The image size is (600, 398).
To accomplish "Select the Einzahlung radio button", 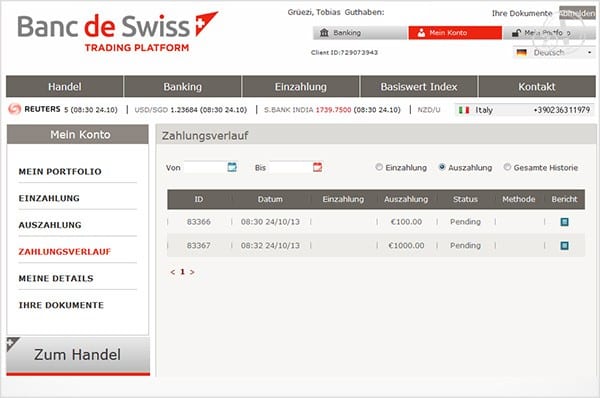I will (x=379, y=167).
